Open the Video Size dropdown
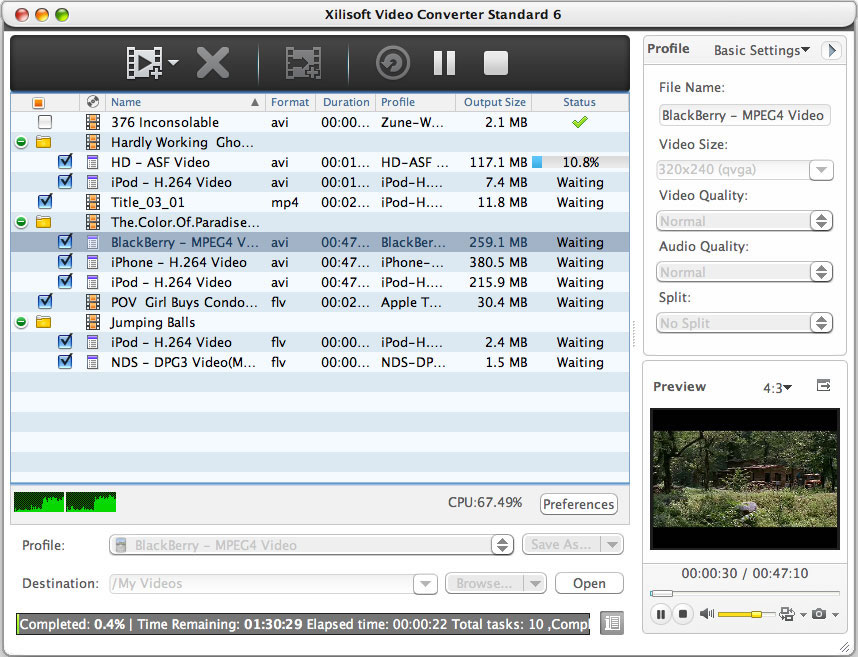858x657 pixels. (x=821, y=170)
